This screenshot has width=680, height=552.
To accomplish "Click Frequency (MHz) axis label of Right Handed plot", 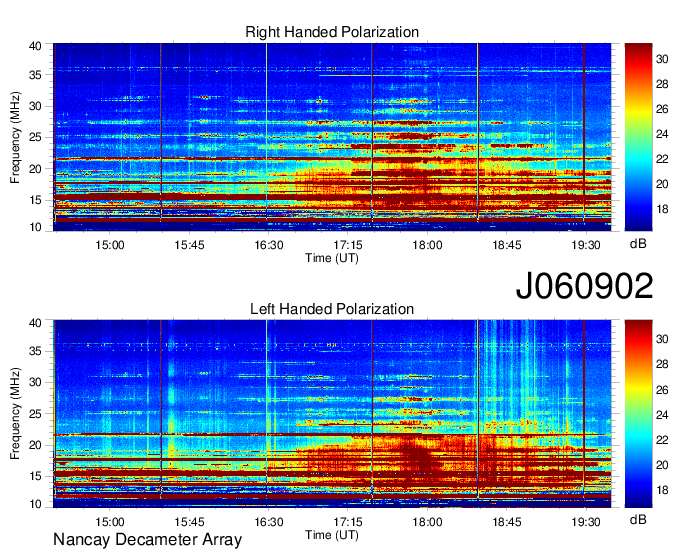I will [15, 137].
